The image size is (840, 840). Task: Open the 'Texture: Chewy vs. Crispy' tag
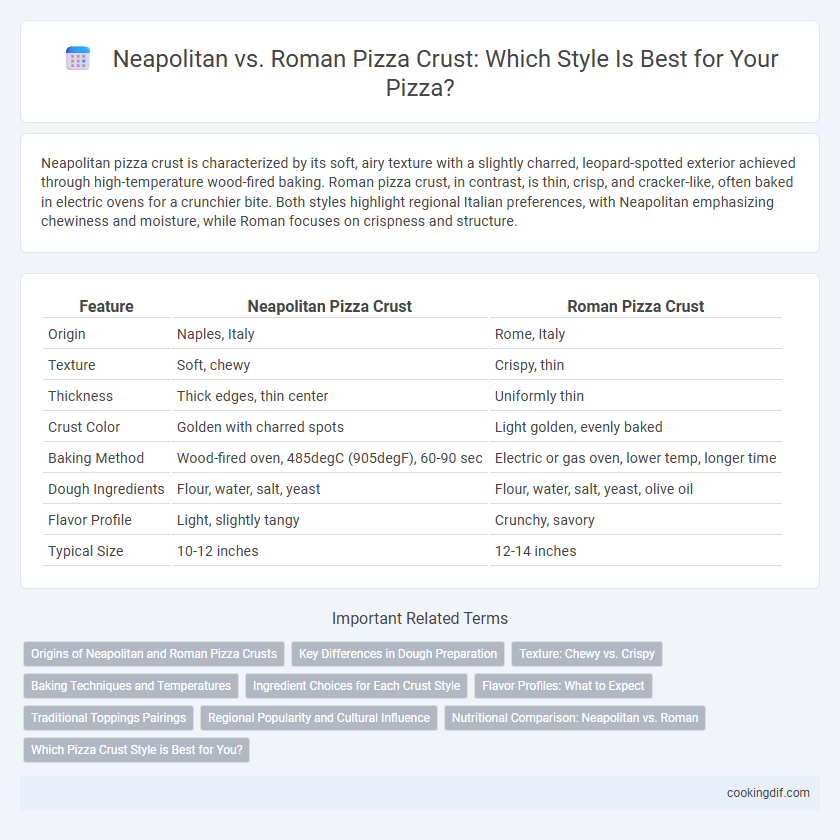[x=587, y=654]
